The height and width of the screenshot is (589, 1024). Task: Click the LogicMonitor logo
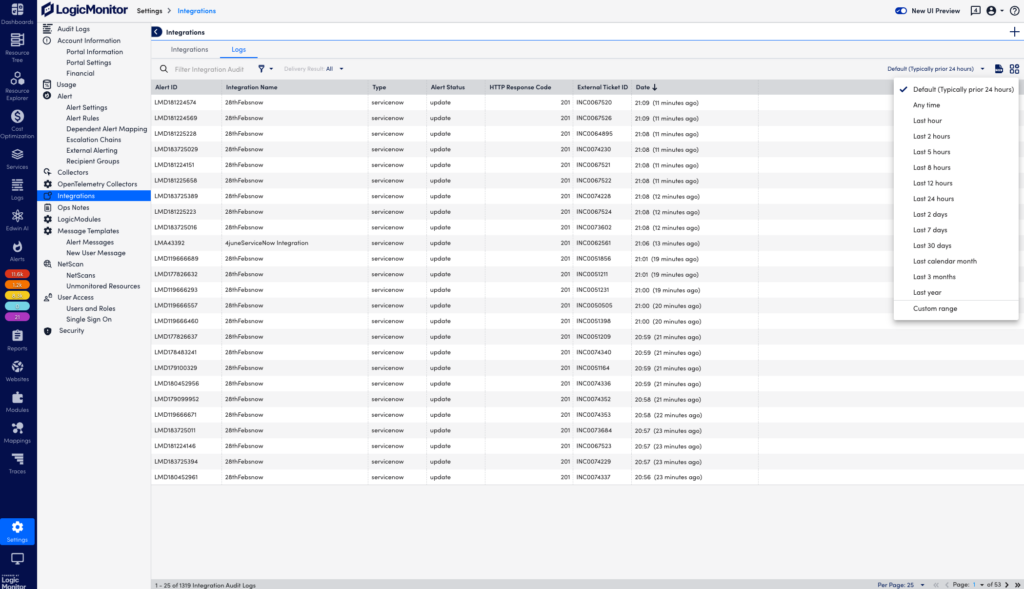(x=84, y=10)
